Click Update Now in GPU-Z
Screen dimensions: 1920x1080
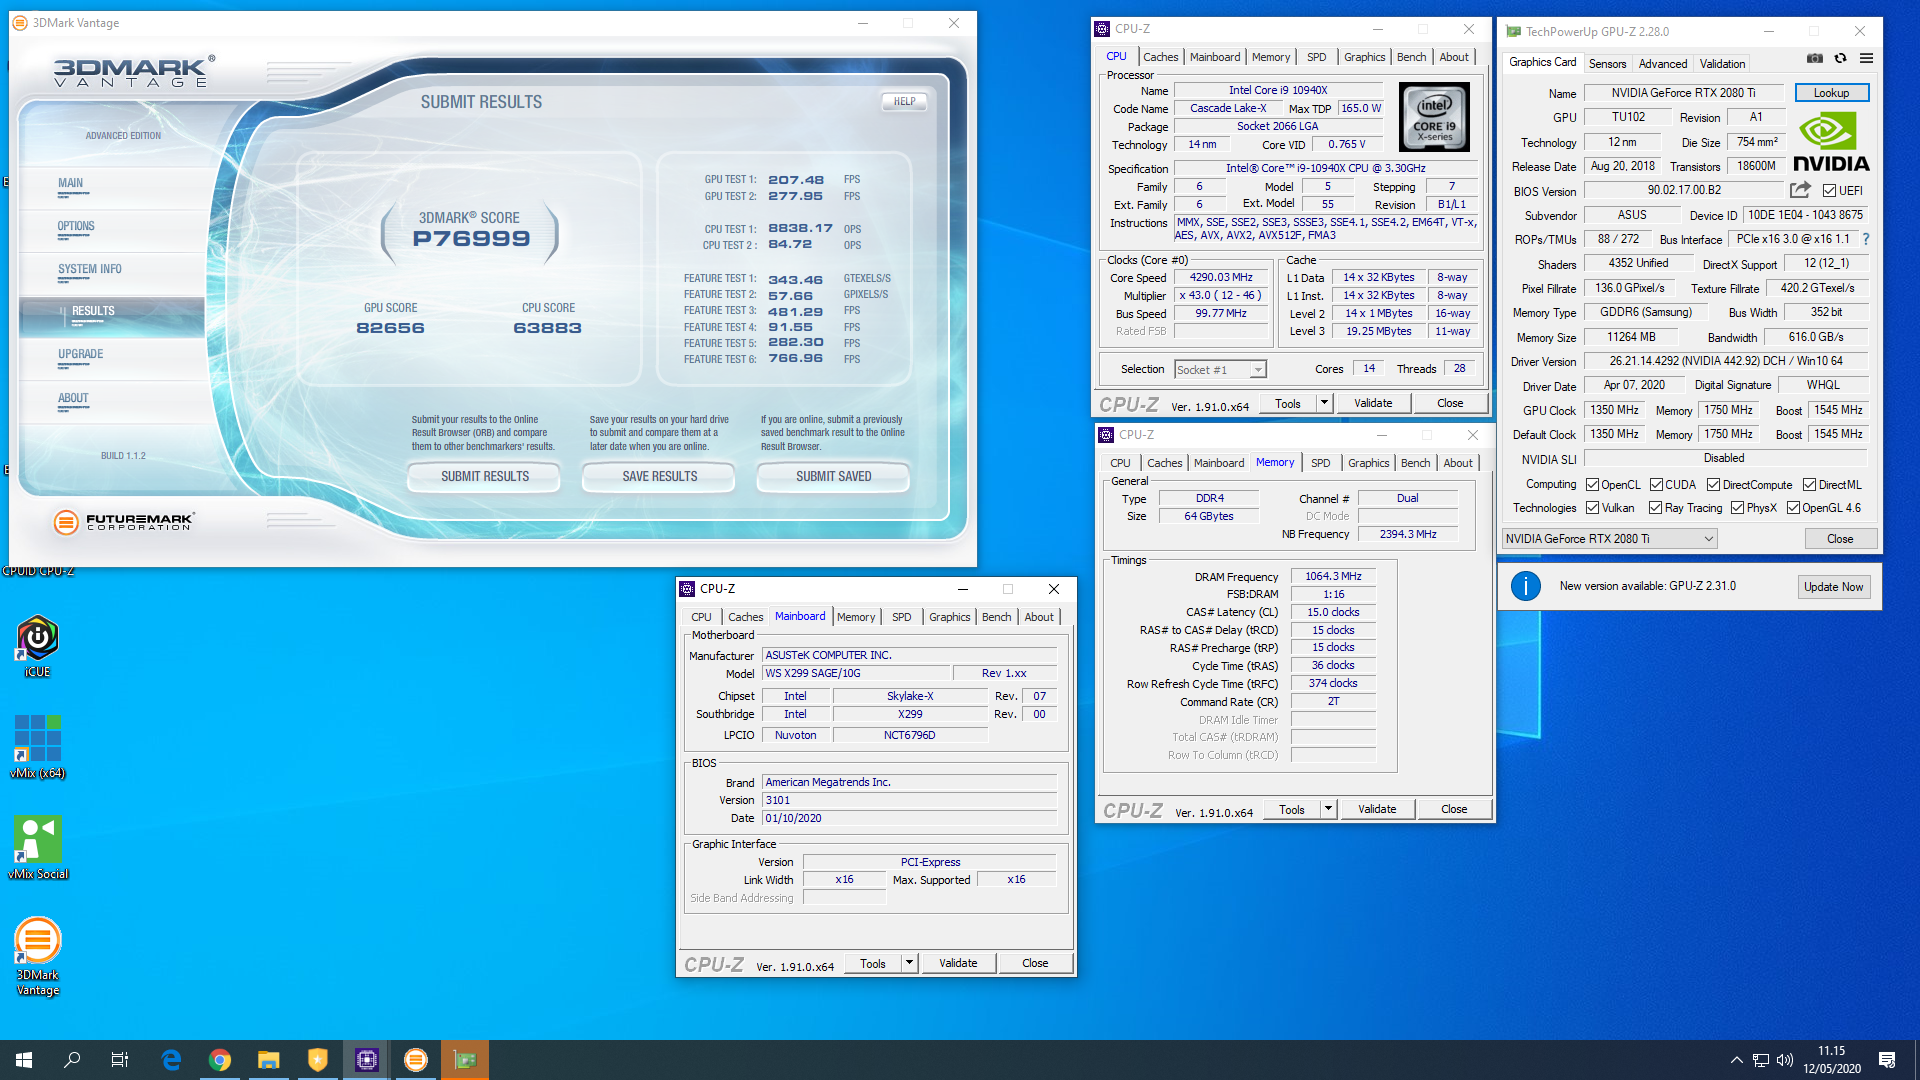[1833, 587]
